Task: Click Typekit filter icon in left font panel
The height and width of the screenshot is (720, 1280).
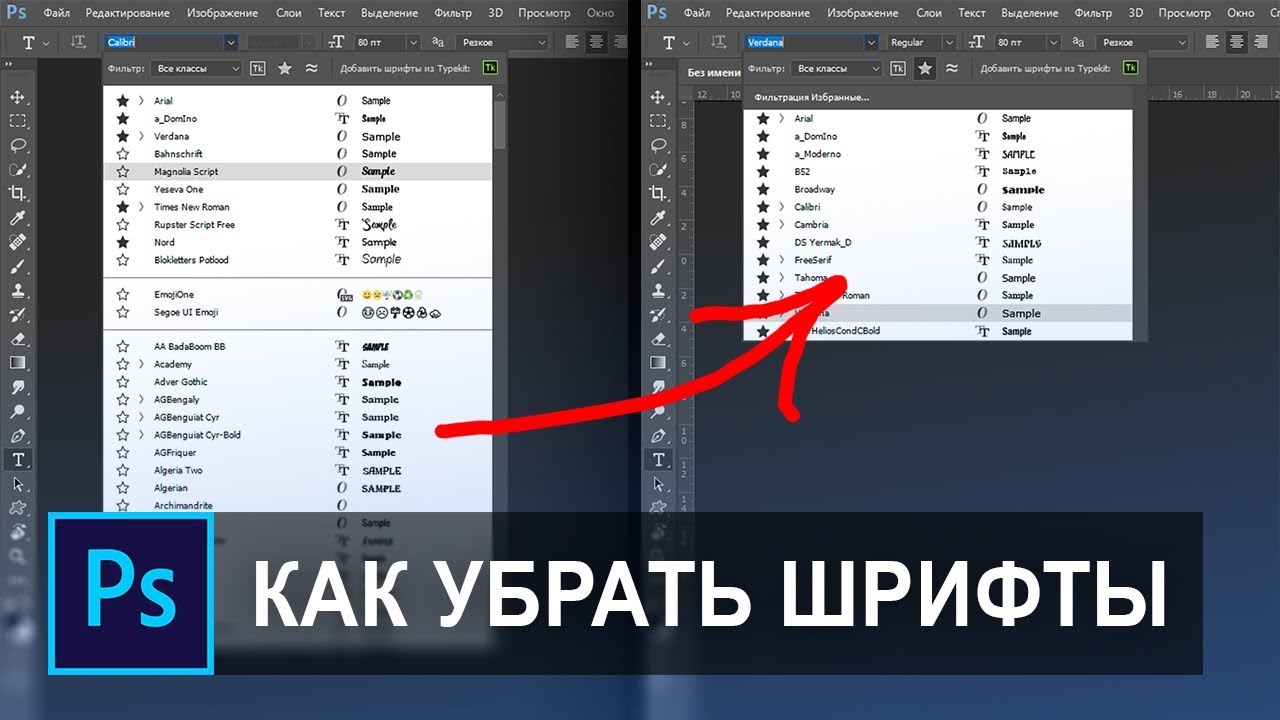Action: pos(258,68)
